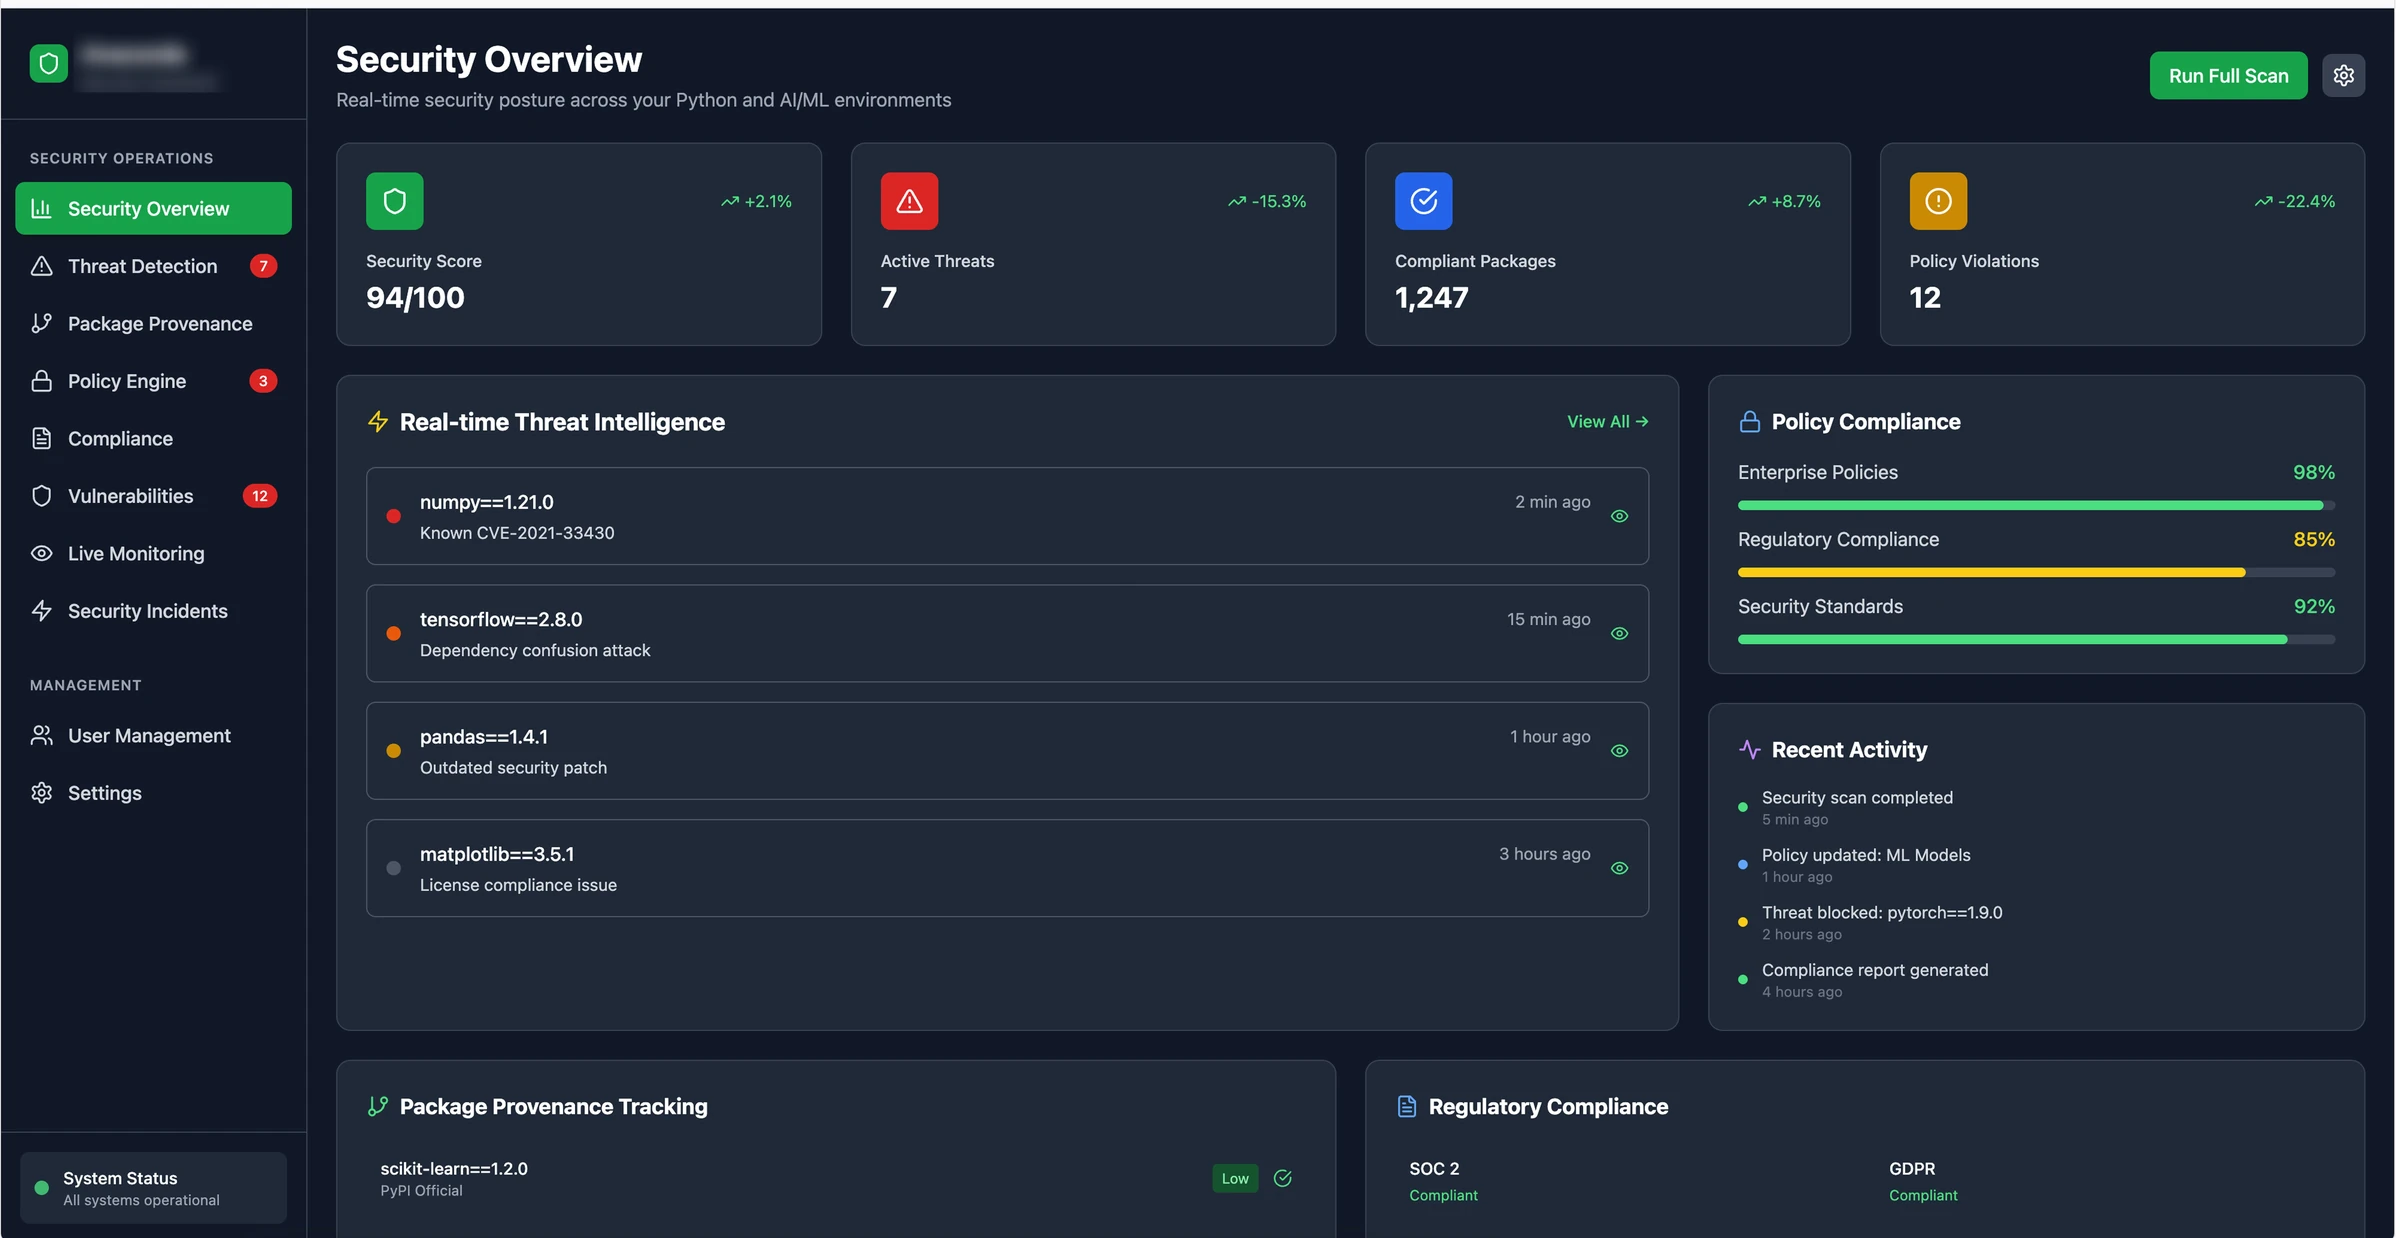Click the branch icon beside Package Provenance Tracking

(x=377, y=1106)
